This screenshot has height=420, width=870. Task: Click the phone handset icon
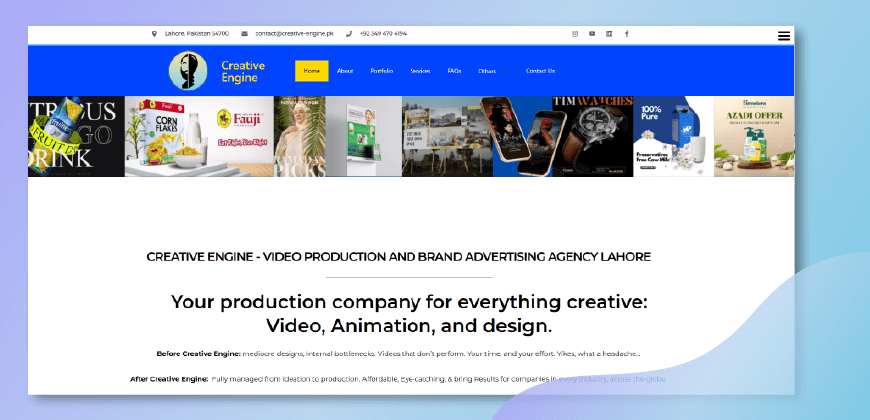click(349, 34)
